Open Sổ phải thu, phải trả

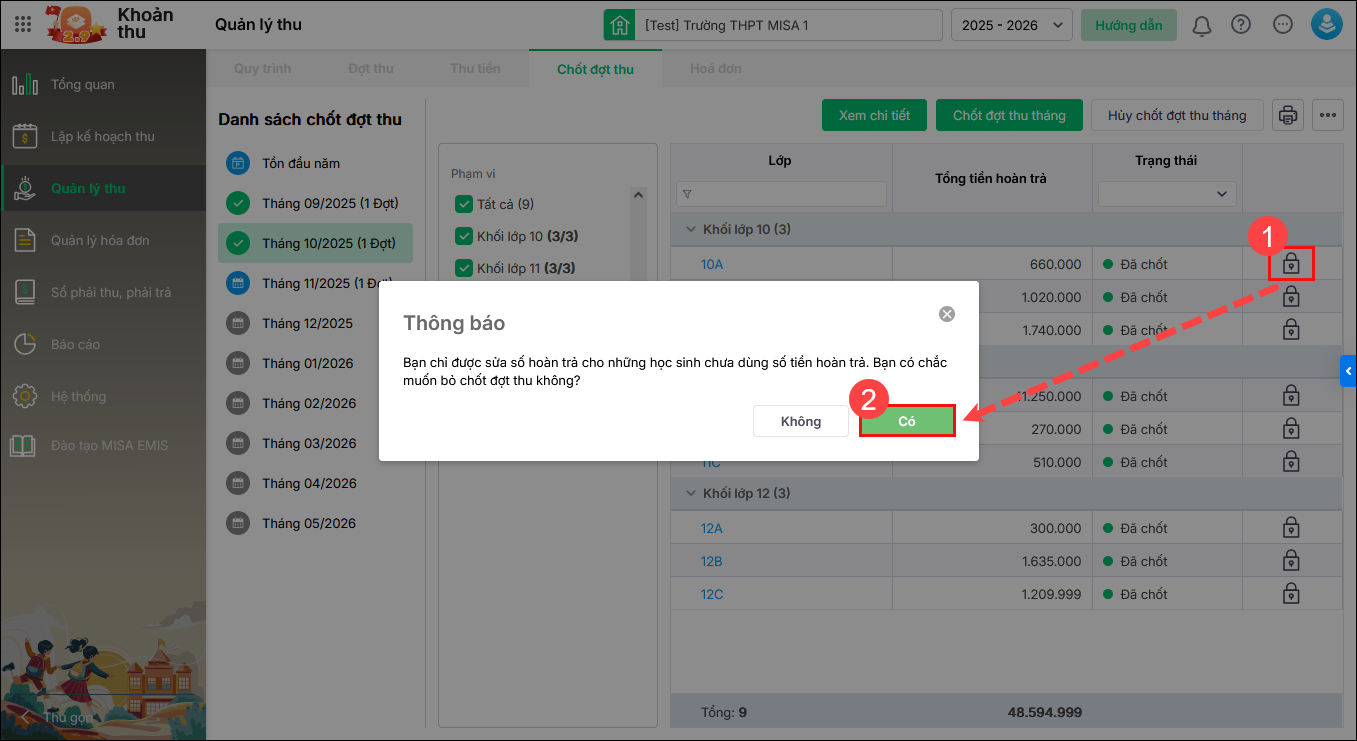(x=103, y=292)
